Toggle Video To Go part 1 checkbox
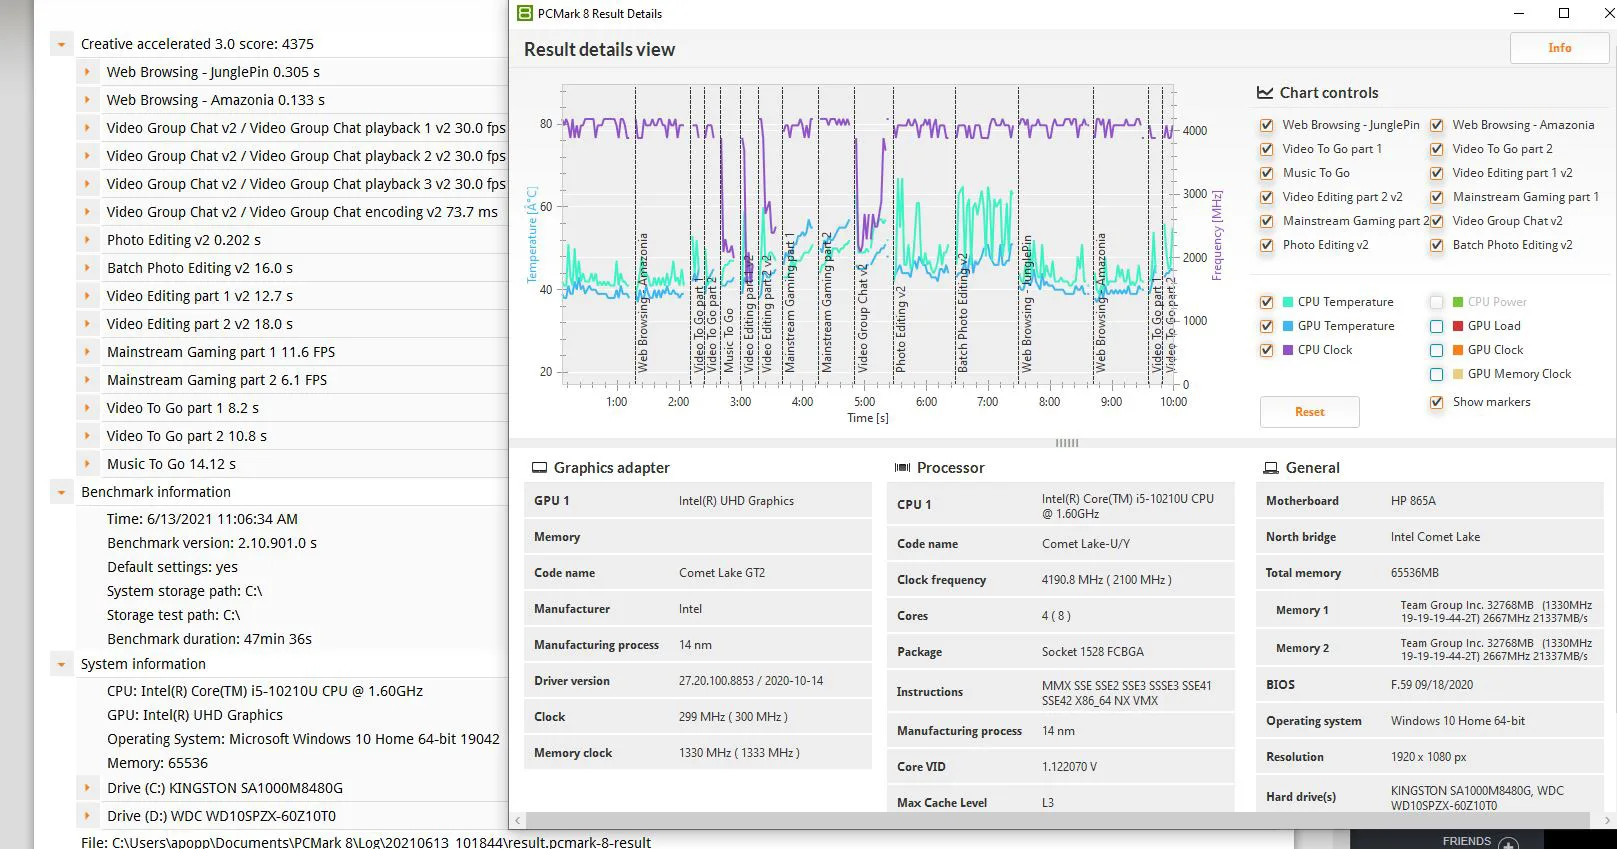Screen dimensions: 1617x849 [1266, 149]
